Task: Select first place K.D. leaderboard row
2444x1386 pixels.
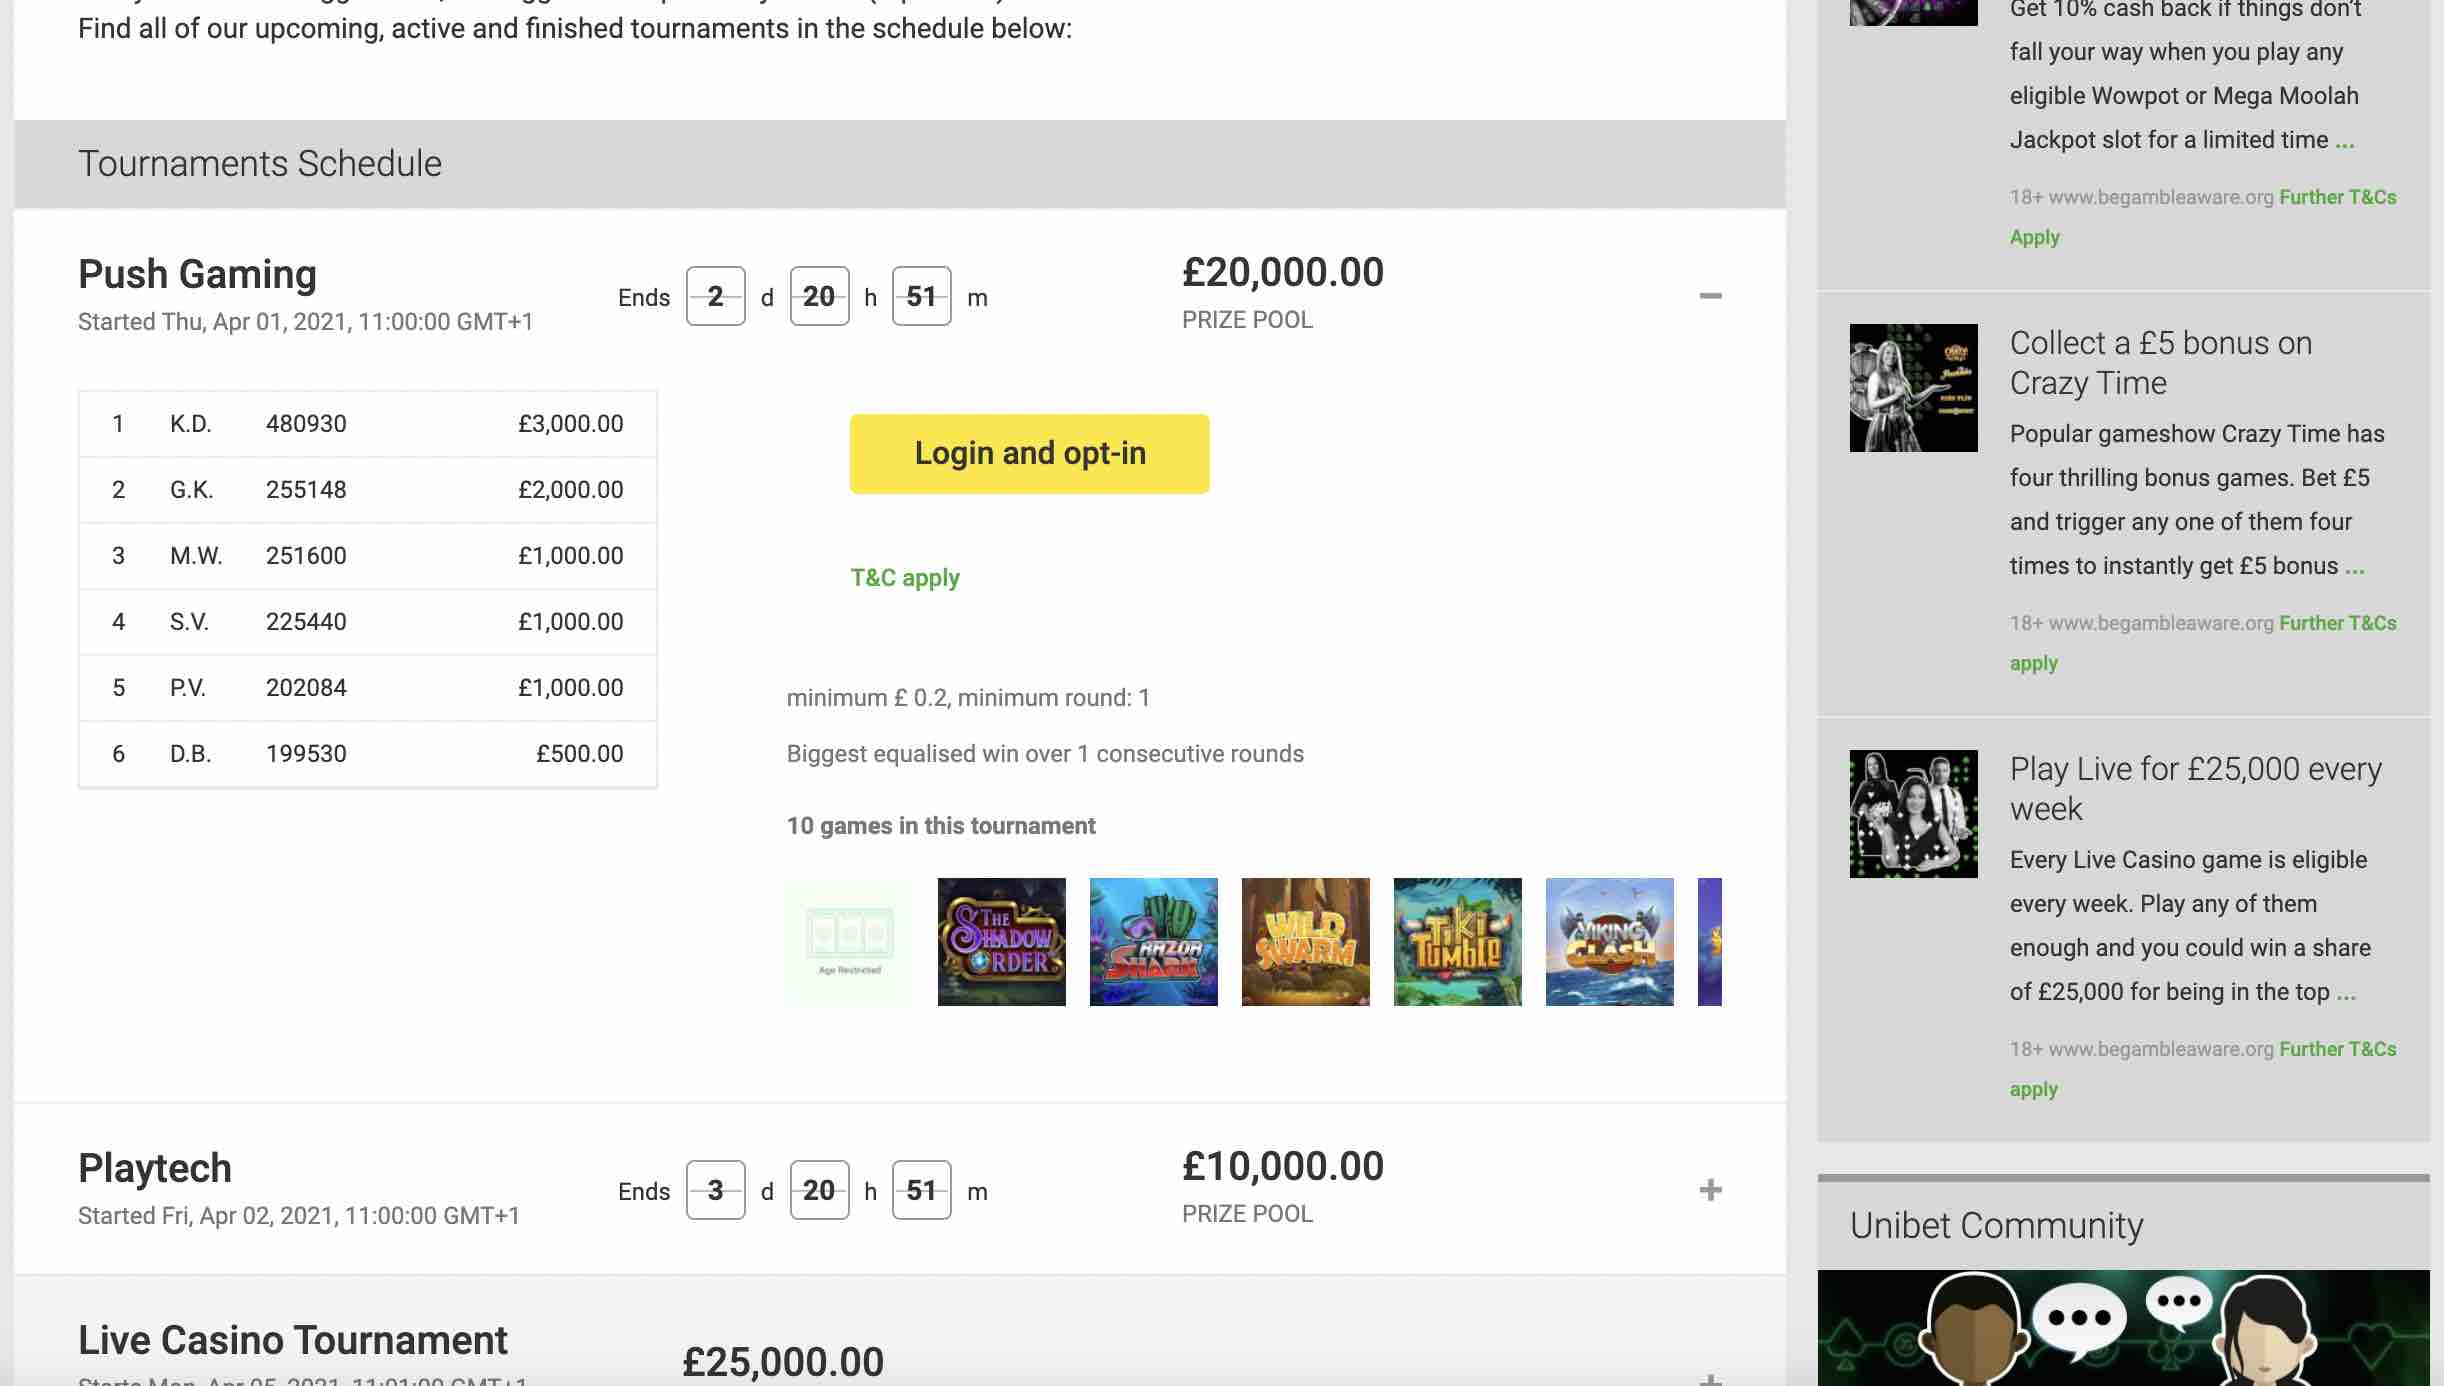Action: click(367, 424)
